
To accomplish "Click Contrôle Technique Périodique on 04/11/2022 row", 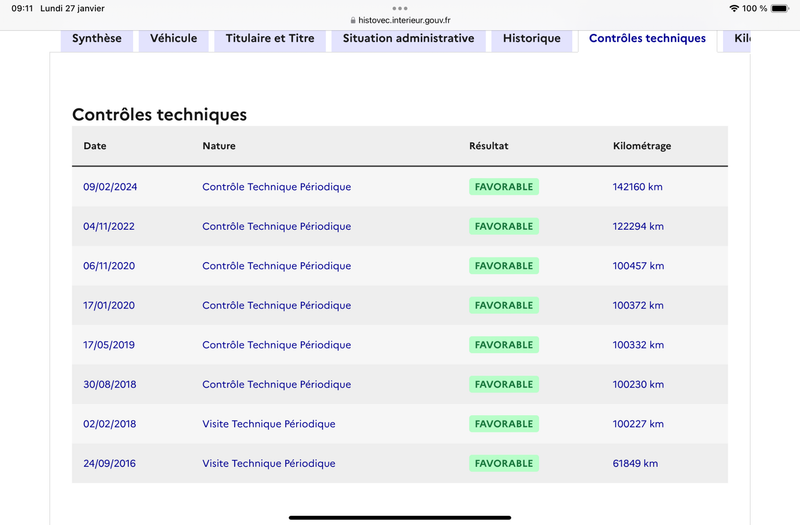I will pyautogui.click(x=277, y=226).
